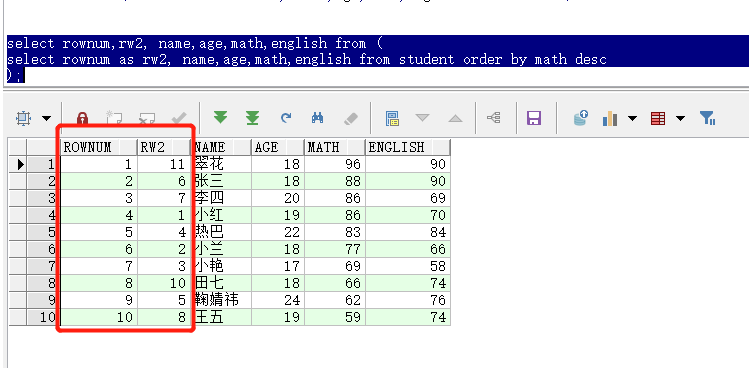The height and width of the screenshot is (368, 749).
Task: Click row header number 10
Action: [x=43, y=317]
